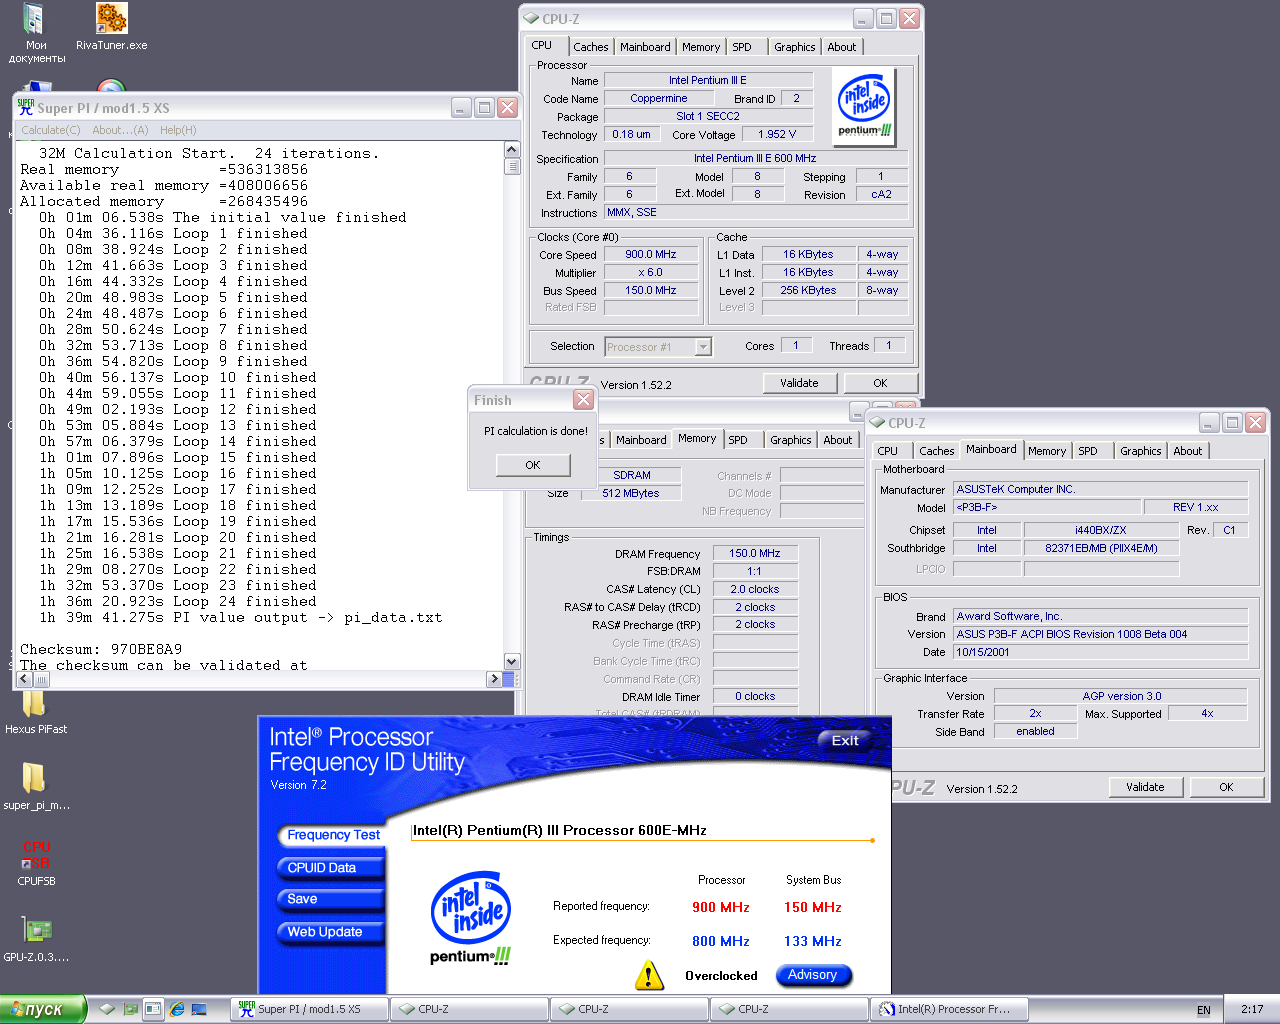
Task: Click OK in the Finish dialog
Action: click(533, 465)
